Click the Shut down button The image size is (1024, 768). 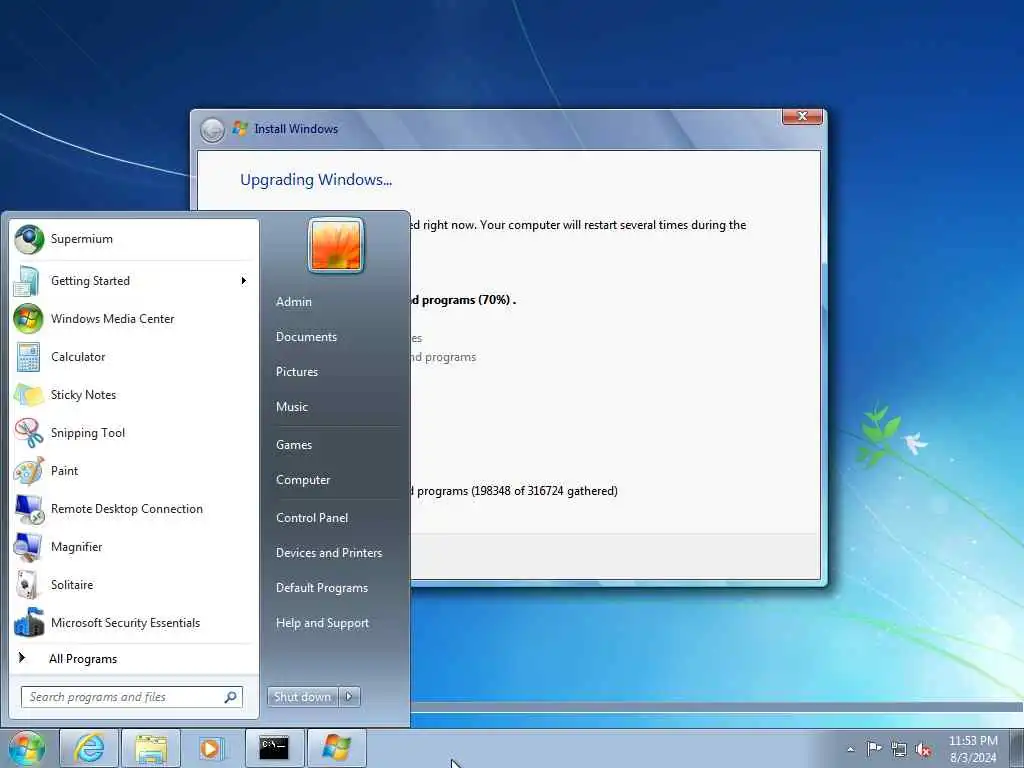click(x=303, y=697)
